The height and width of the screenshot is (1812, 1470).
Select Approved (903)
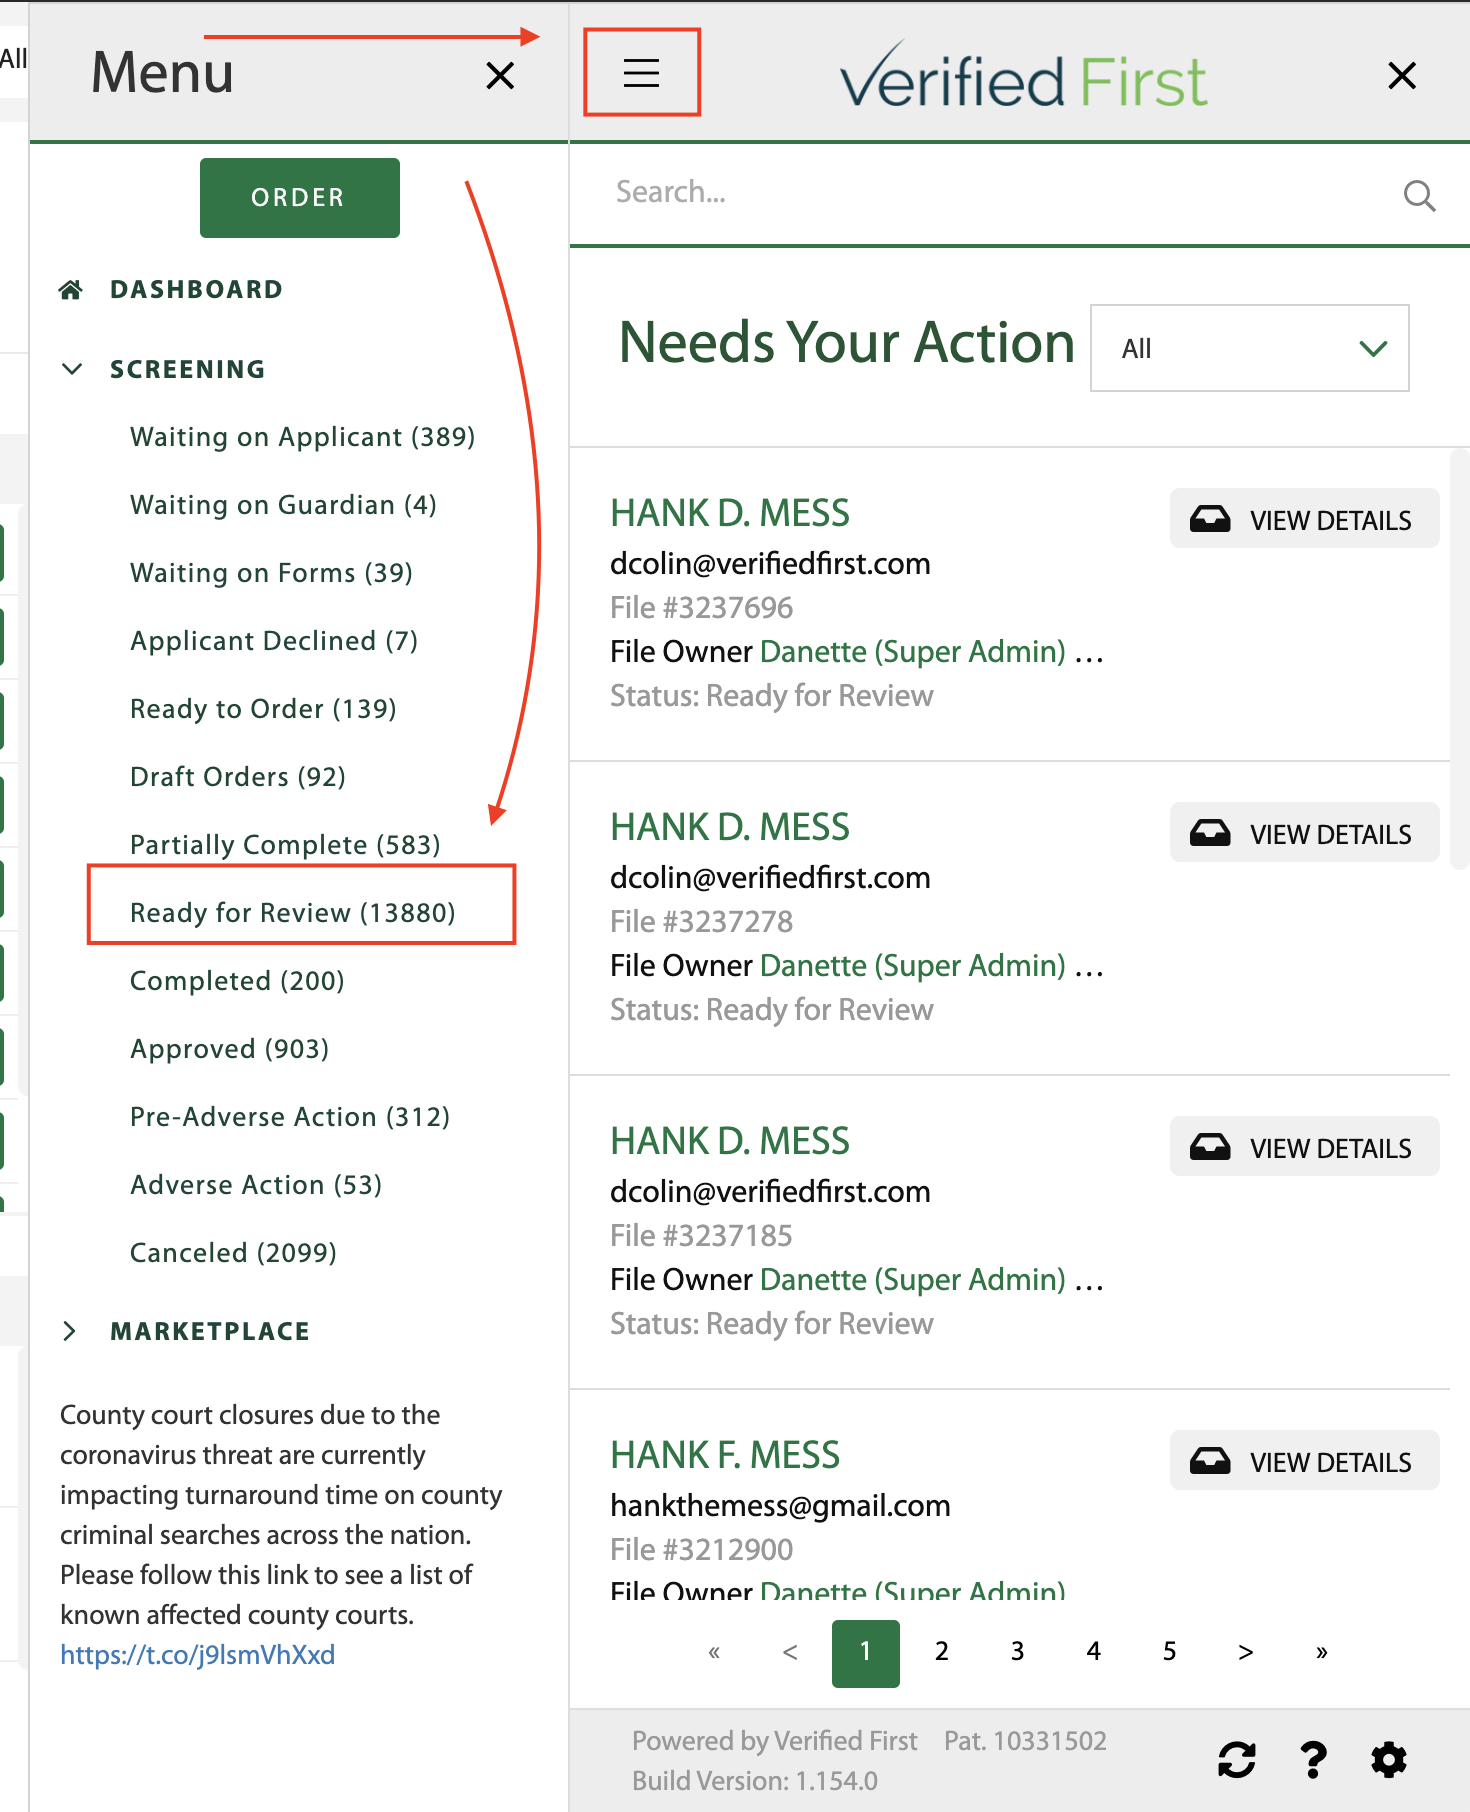click(x=229, y=1049)
